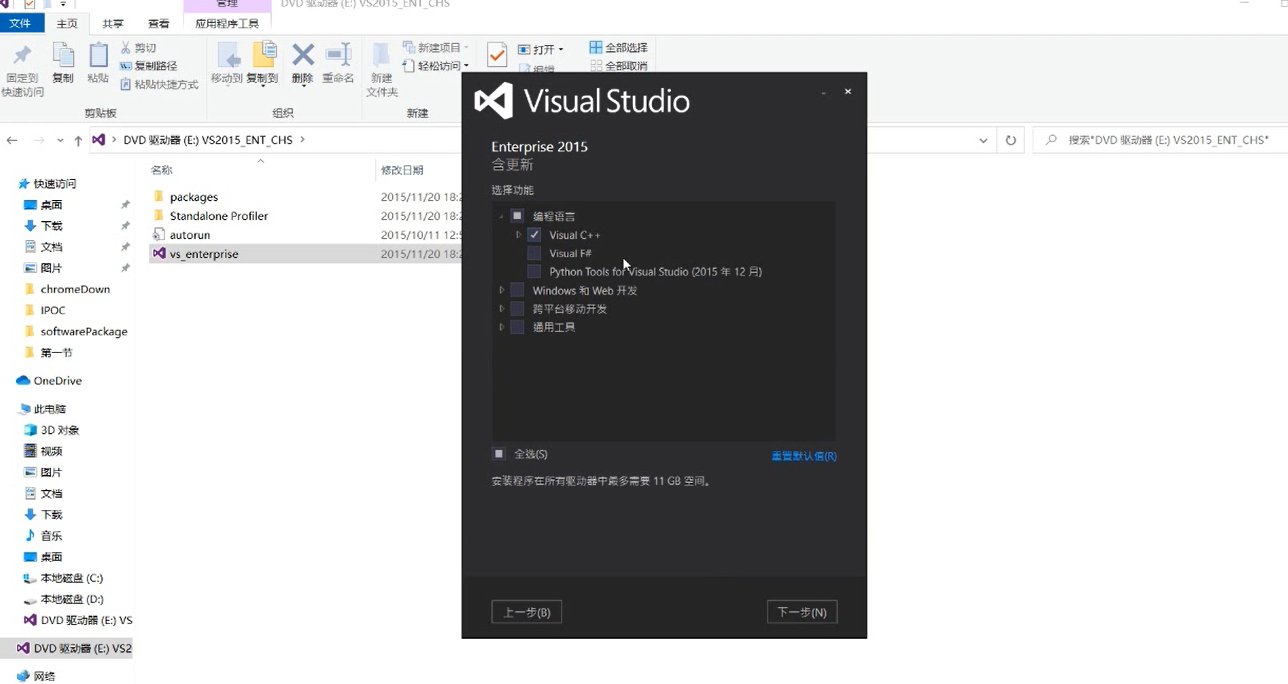This screenshot has width=1288, height=684.
Task: Check Python Tools for Visual Studio checkbox
Action: click(x=534, y=271)
